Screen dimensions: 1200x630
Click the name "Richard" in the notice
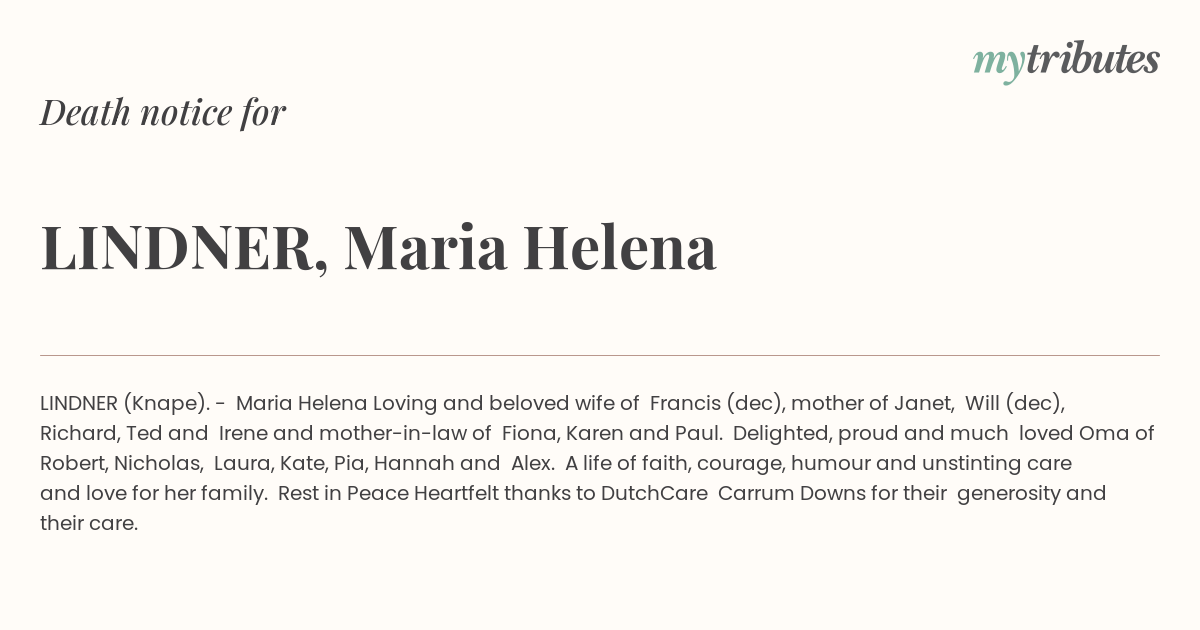[77, 433]
